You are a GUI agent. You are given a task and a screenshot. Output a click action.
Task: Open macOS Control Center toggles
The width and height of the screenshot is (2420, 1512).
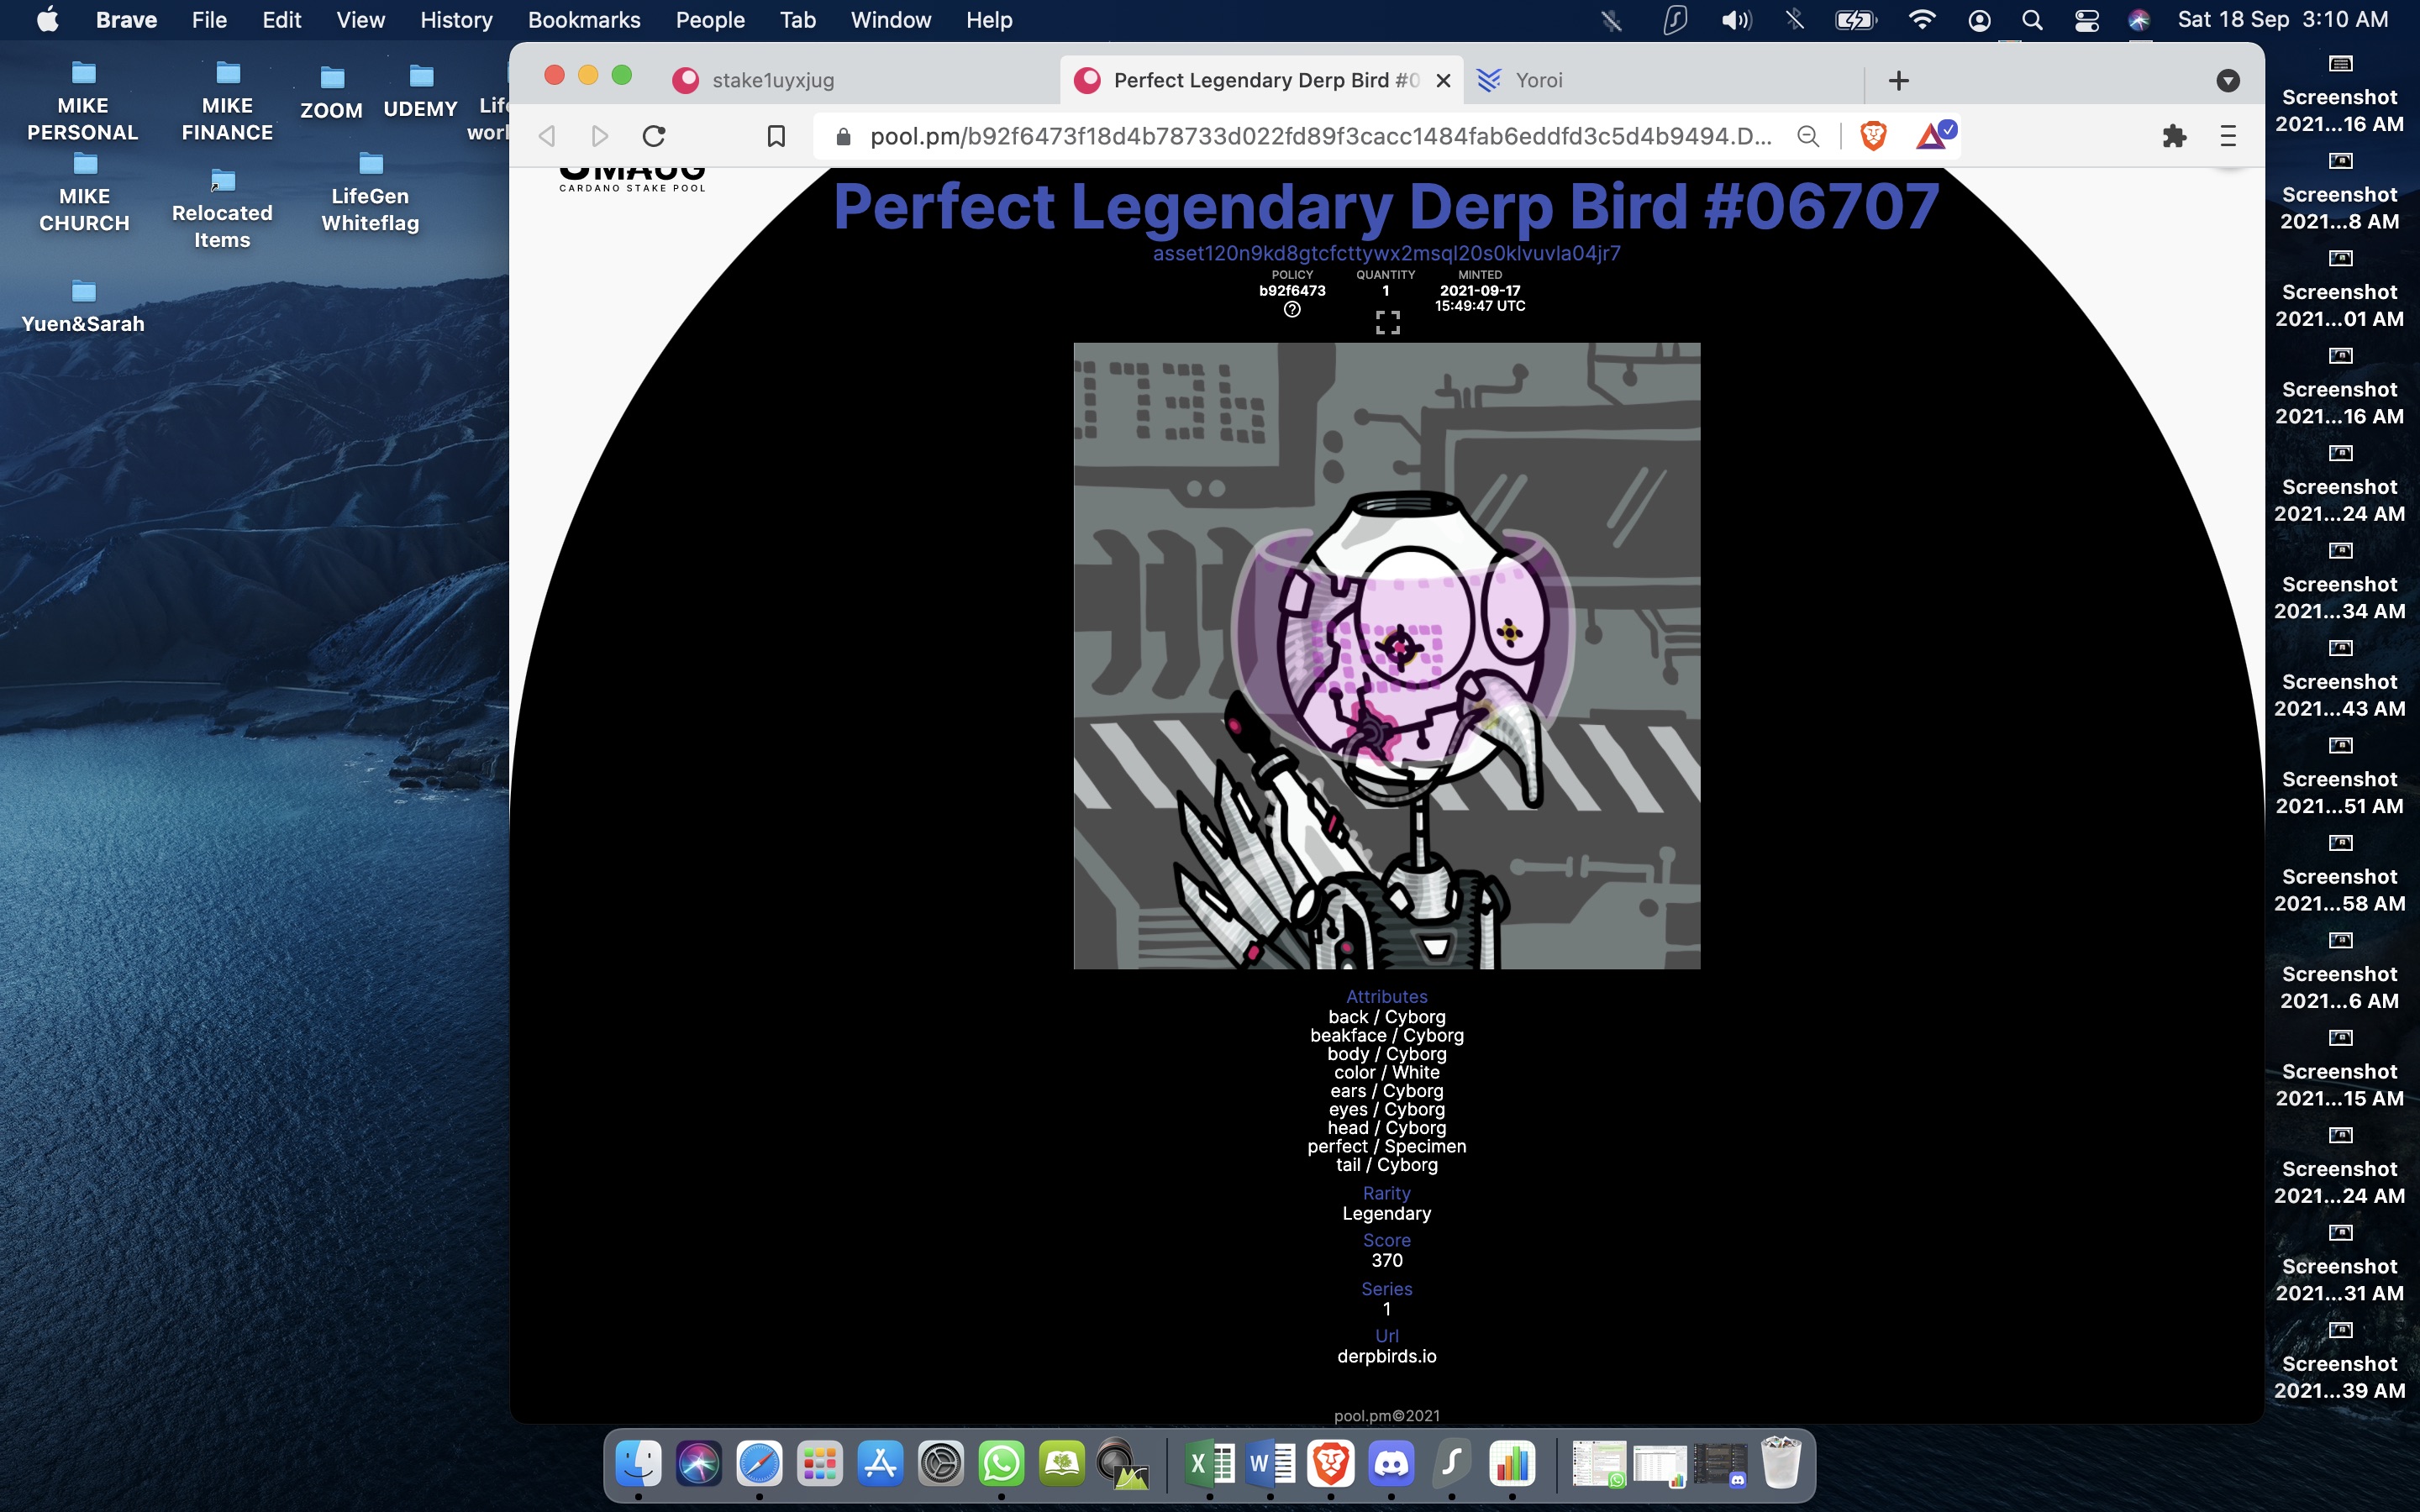(x=2086, y=20)
